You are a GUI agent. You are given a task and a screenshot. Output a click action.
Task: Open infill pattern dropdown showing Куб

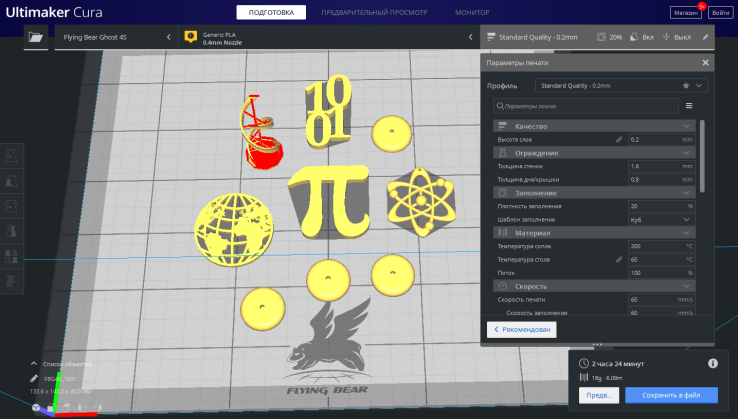pos(660,219)
